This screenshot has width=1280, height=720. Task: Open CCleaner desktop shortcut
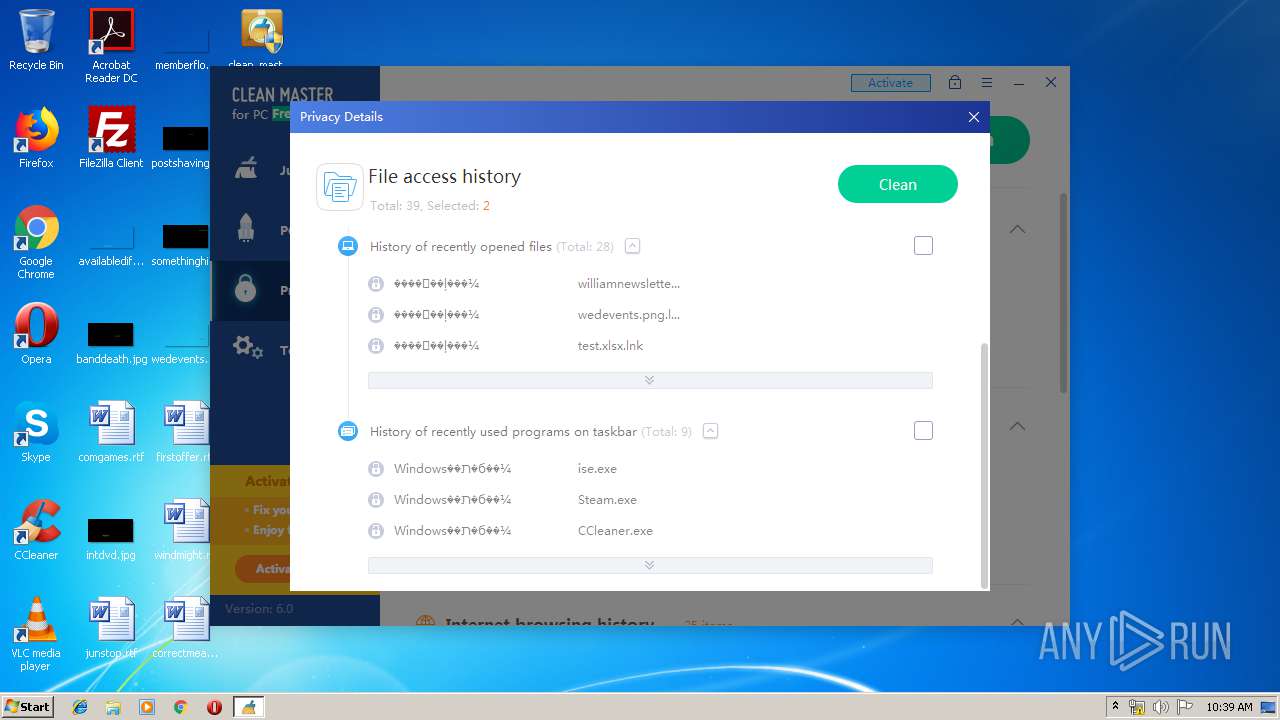36,530
